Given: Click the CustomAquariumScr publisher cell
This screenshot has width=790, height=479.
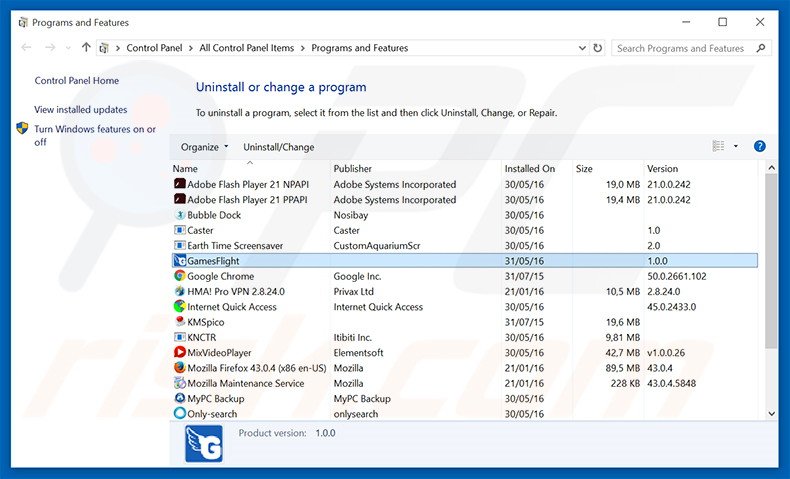Looking at the screenshot, I should pyautogui.click(x=377, y=245).
